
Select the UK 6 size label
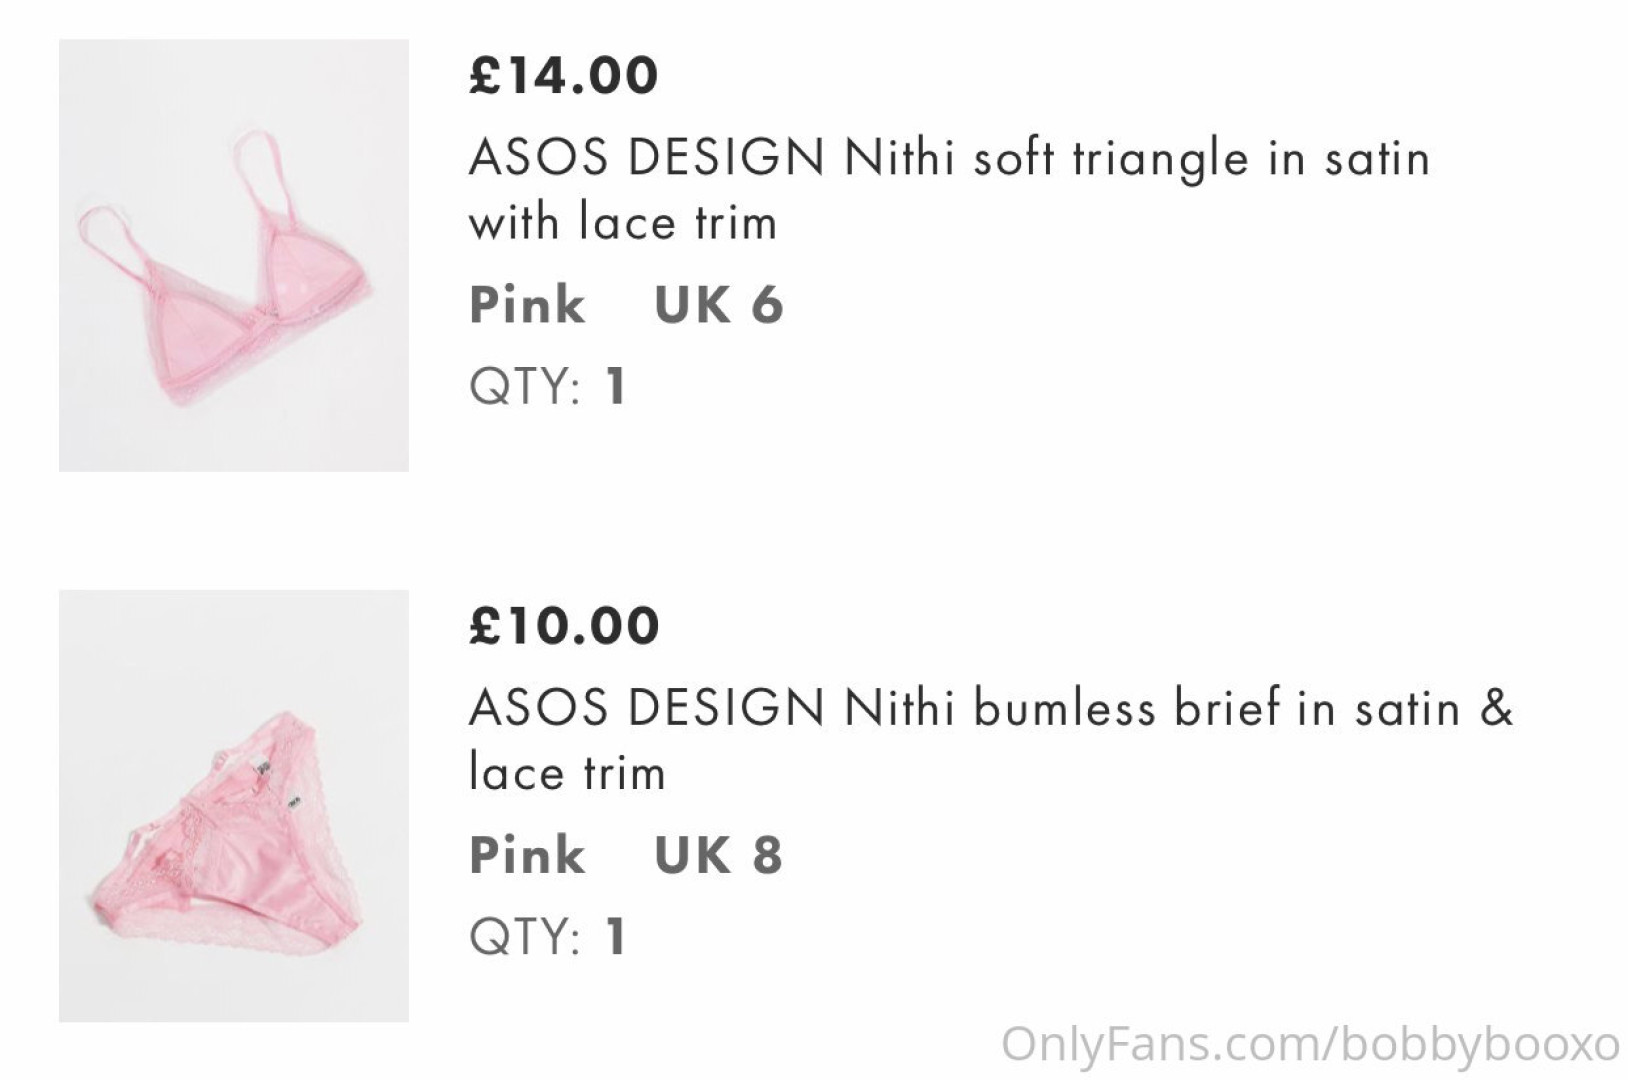(718, 305)
